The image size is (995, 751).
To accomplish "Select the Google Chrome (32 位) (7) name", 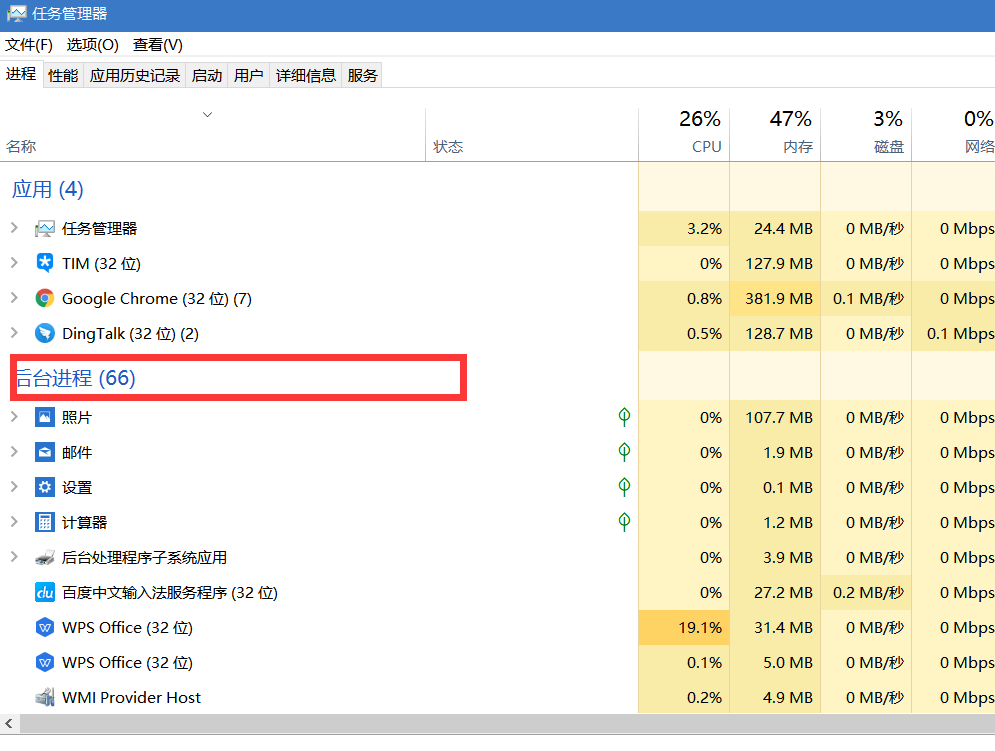I will pos(157,298).
